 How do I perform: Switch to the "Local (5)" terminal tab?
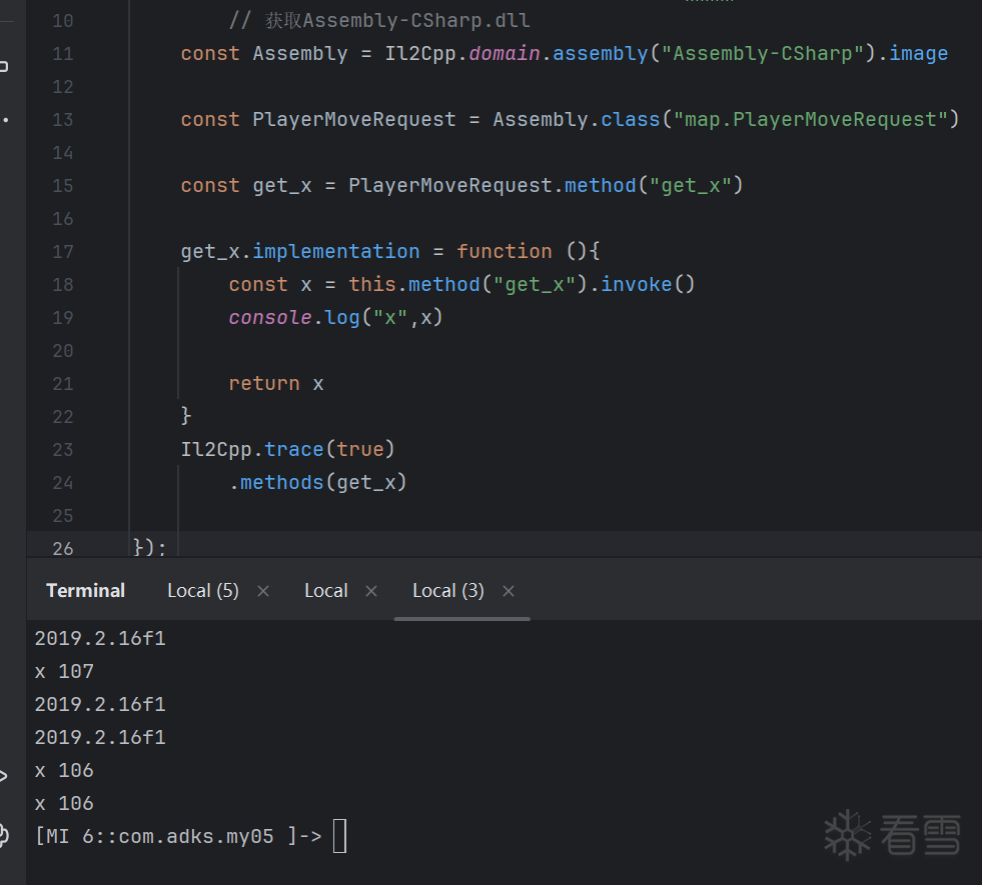point(202,591)
